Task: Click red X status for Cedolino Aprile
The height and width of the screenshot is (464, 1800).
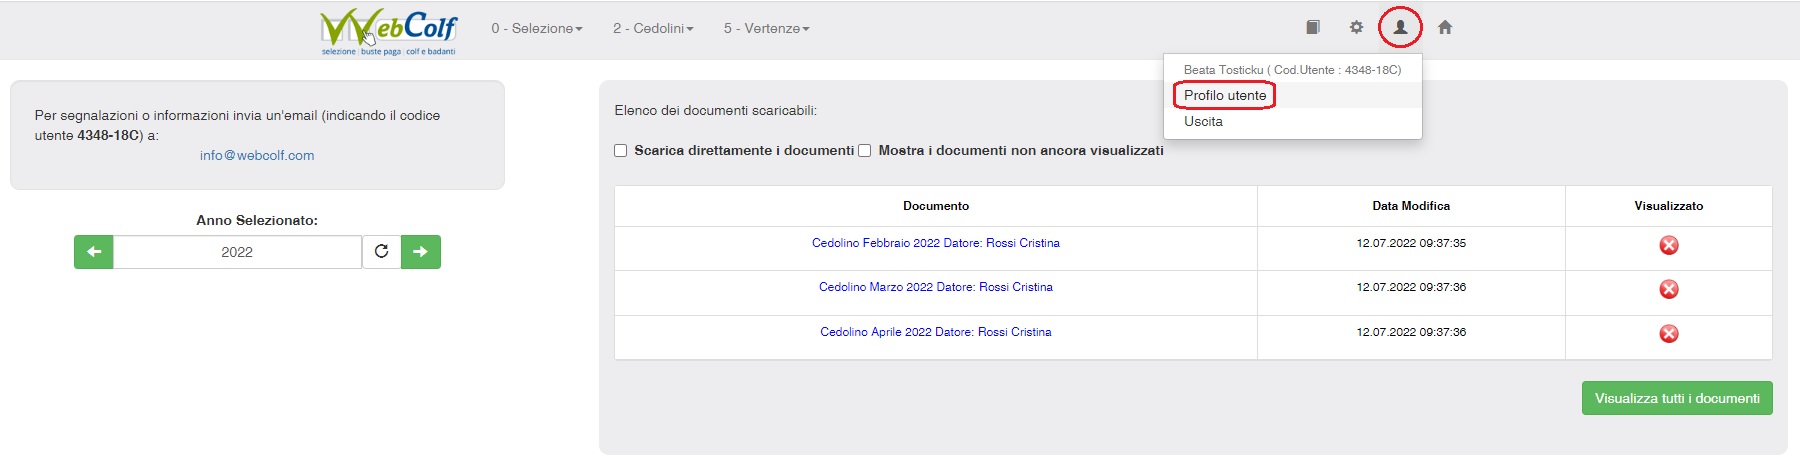Action: point(1668,334)
